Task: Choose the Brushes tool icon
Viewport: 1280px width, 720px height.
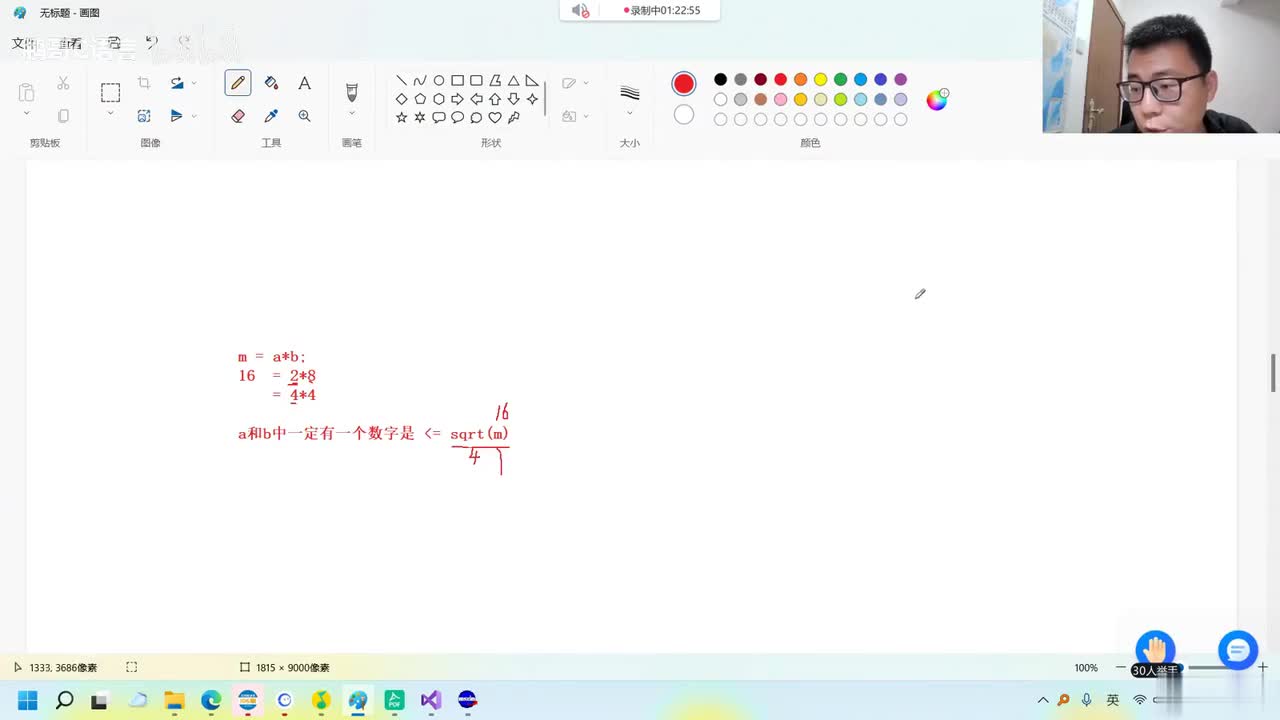Action: click(x=351, y=92)
